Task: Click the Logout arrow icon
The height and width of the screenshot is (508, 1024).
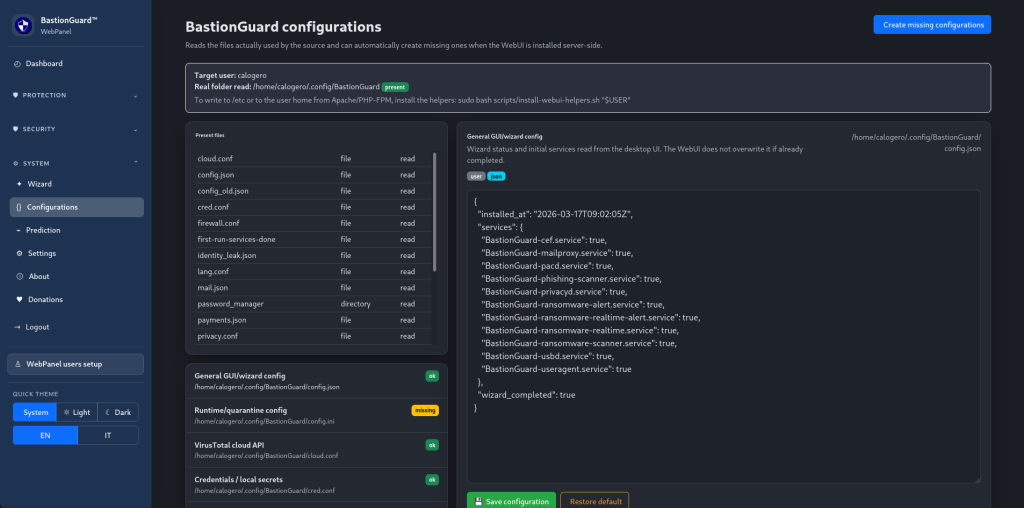Action: click(17, 327)
